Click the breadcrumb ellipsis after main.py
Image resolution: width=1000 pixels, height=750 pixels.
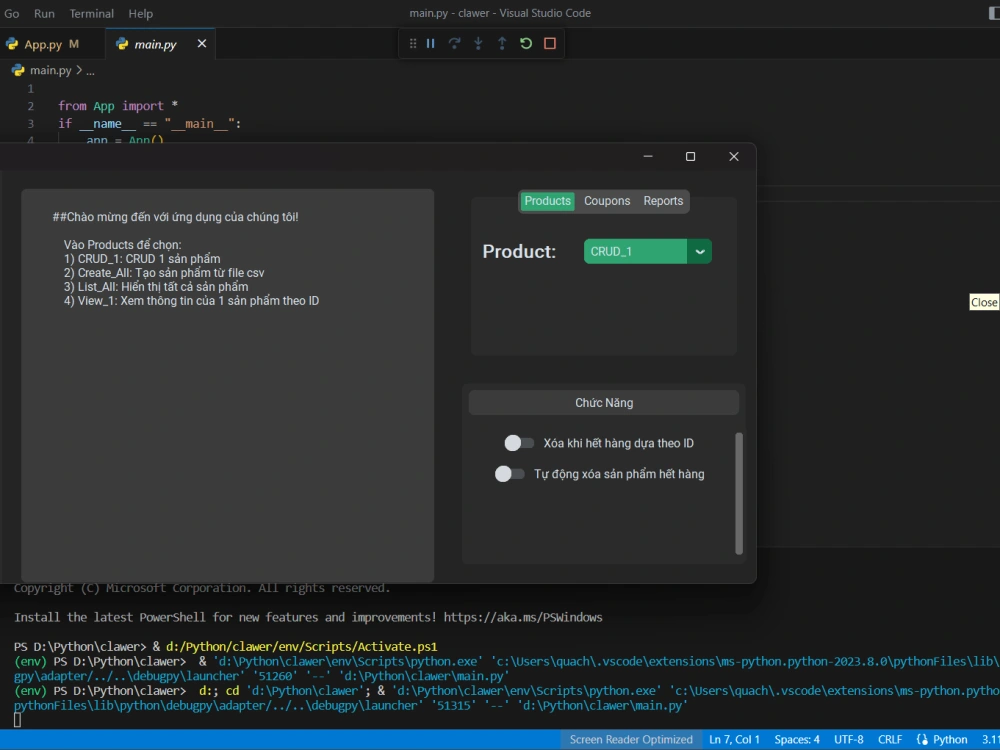pyautogui.click(x=91, y=71)
